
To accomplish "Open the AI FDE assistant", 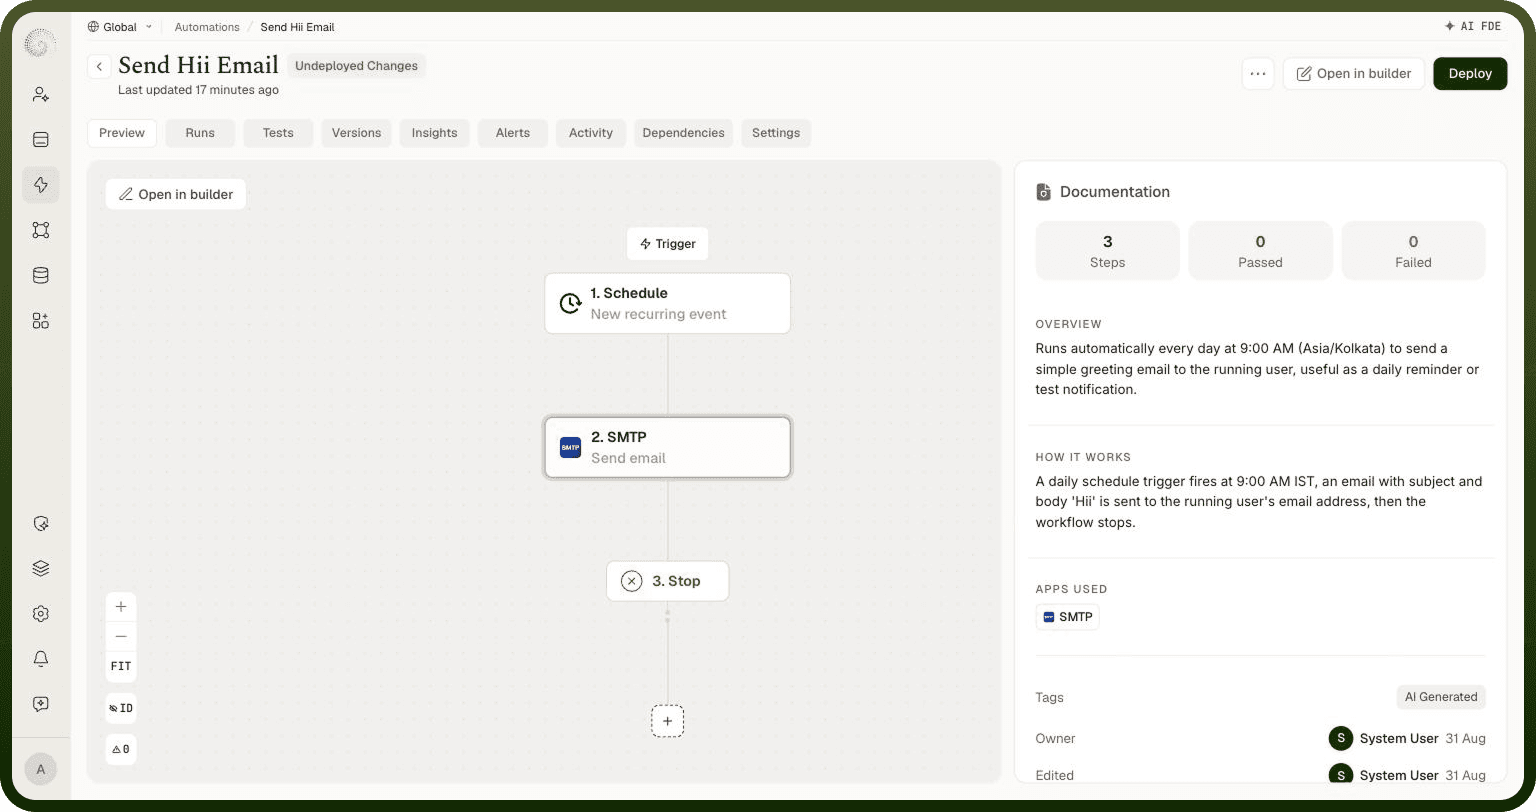I will click(1474, 27).
